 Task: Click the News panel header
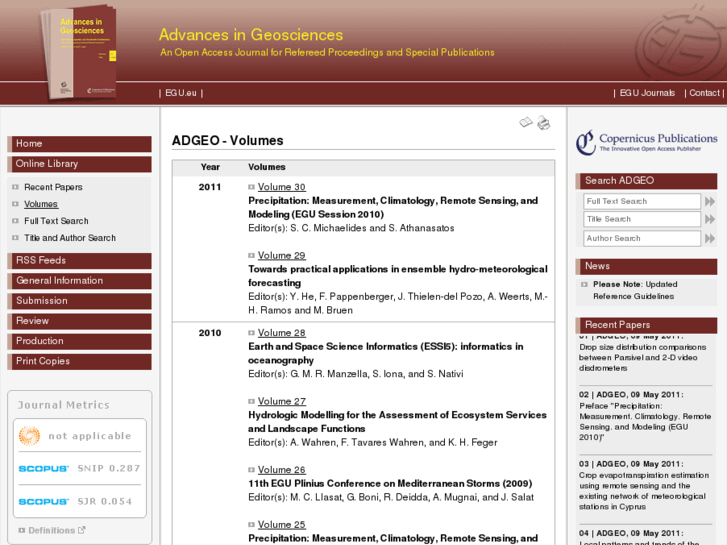(x=646, y=266)
